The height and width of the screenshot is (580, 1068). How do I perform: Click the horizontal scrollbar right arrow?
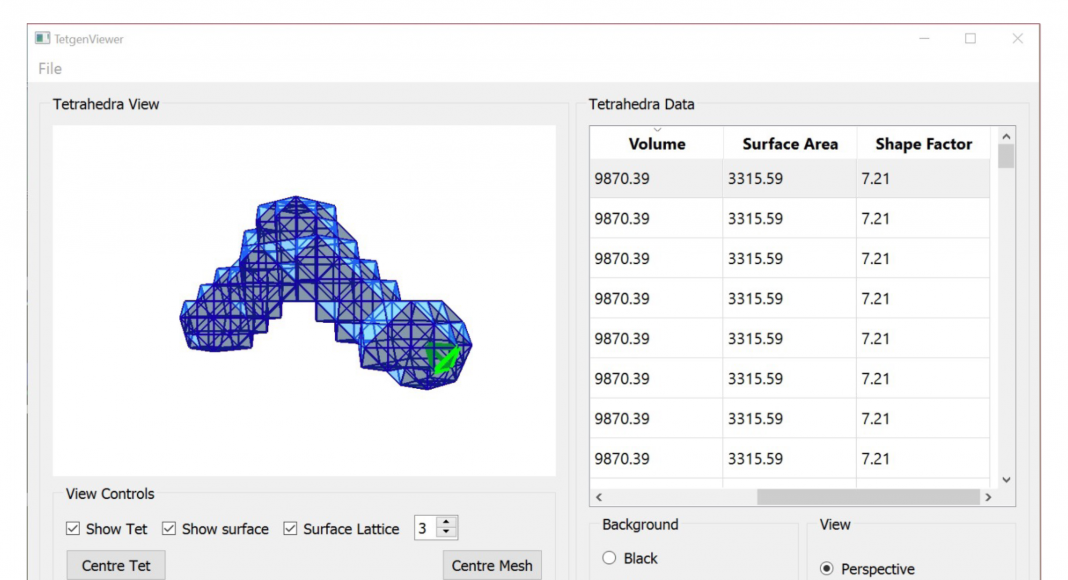point(988,497)
